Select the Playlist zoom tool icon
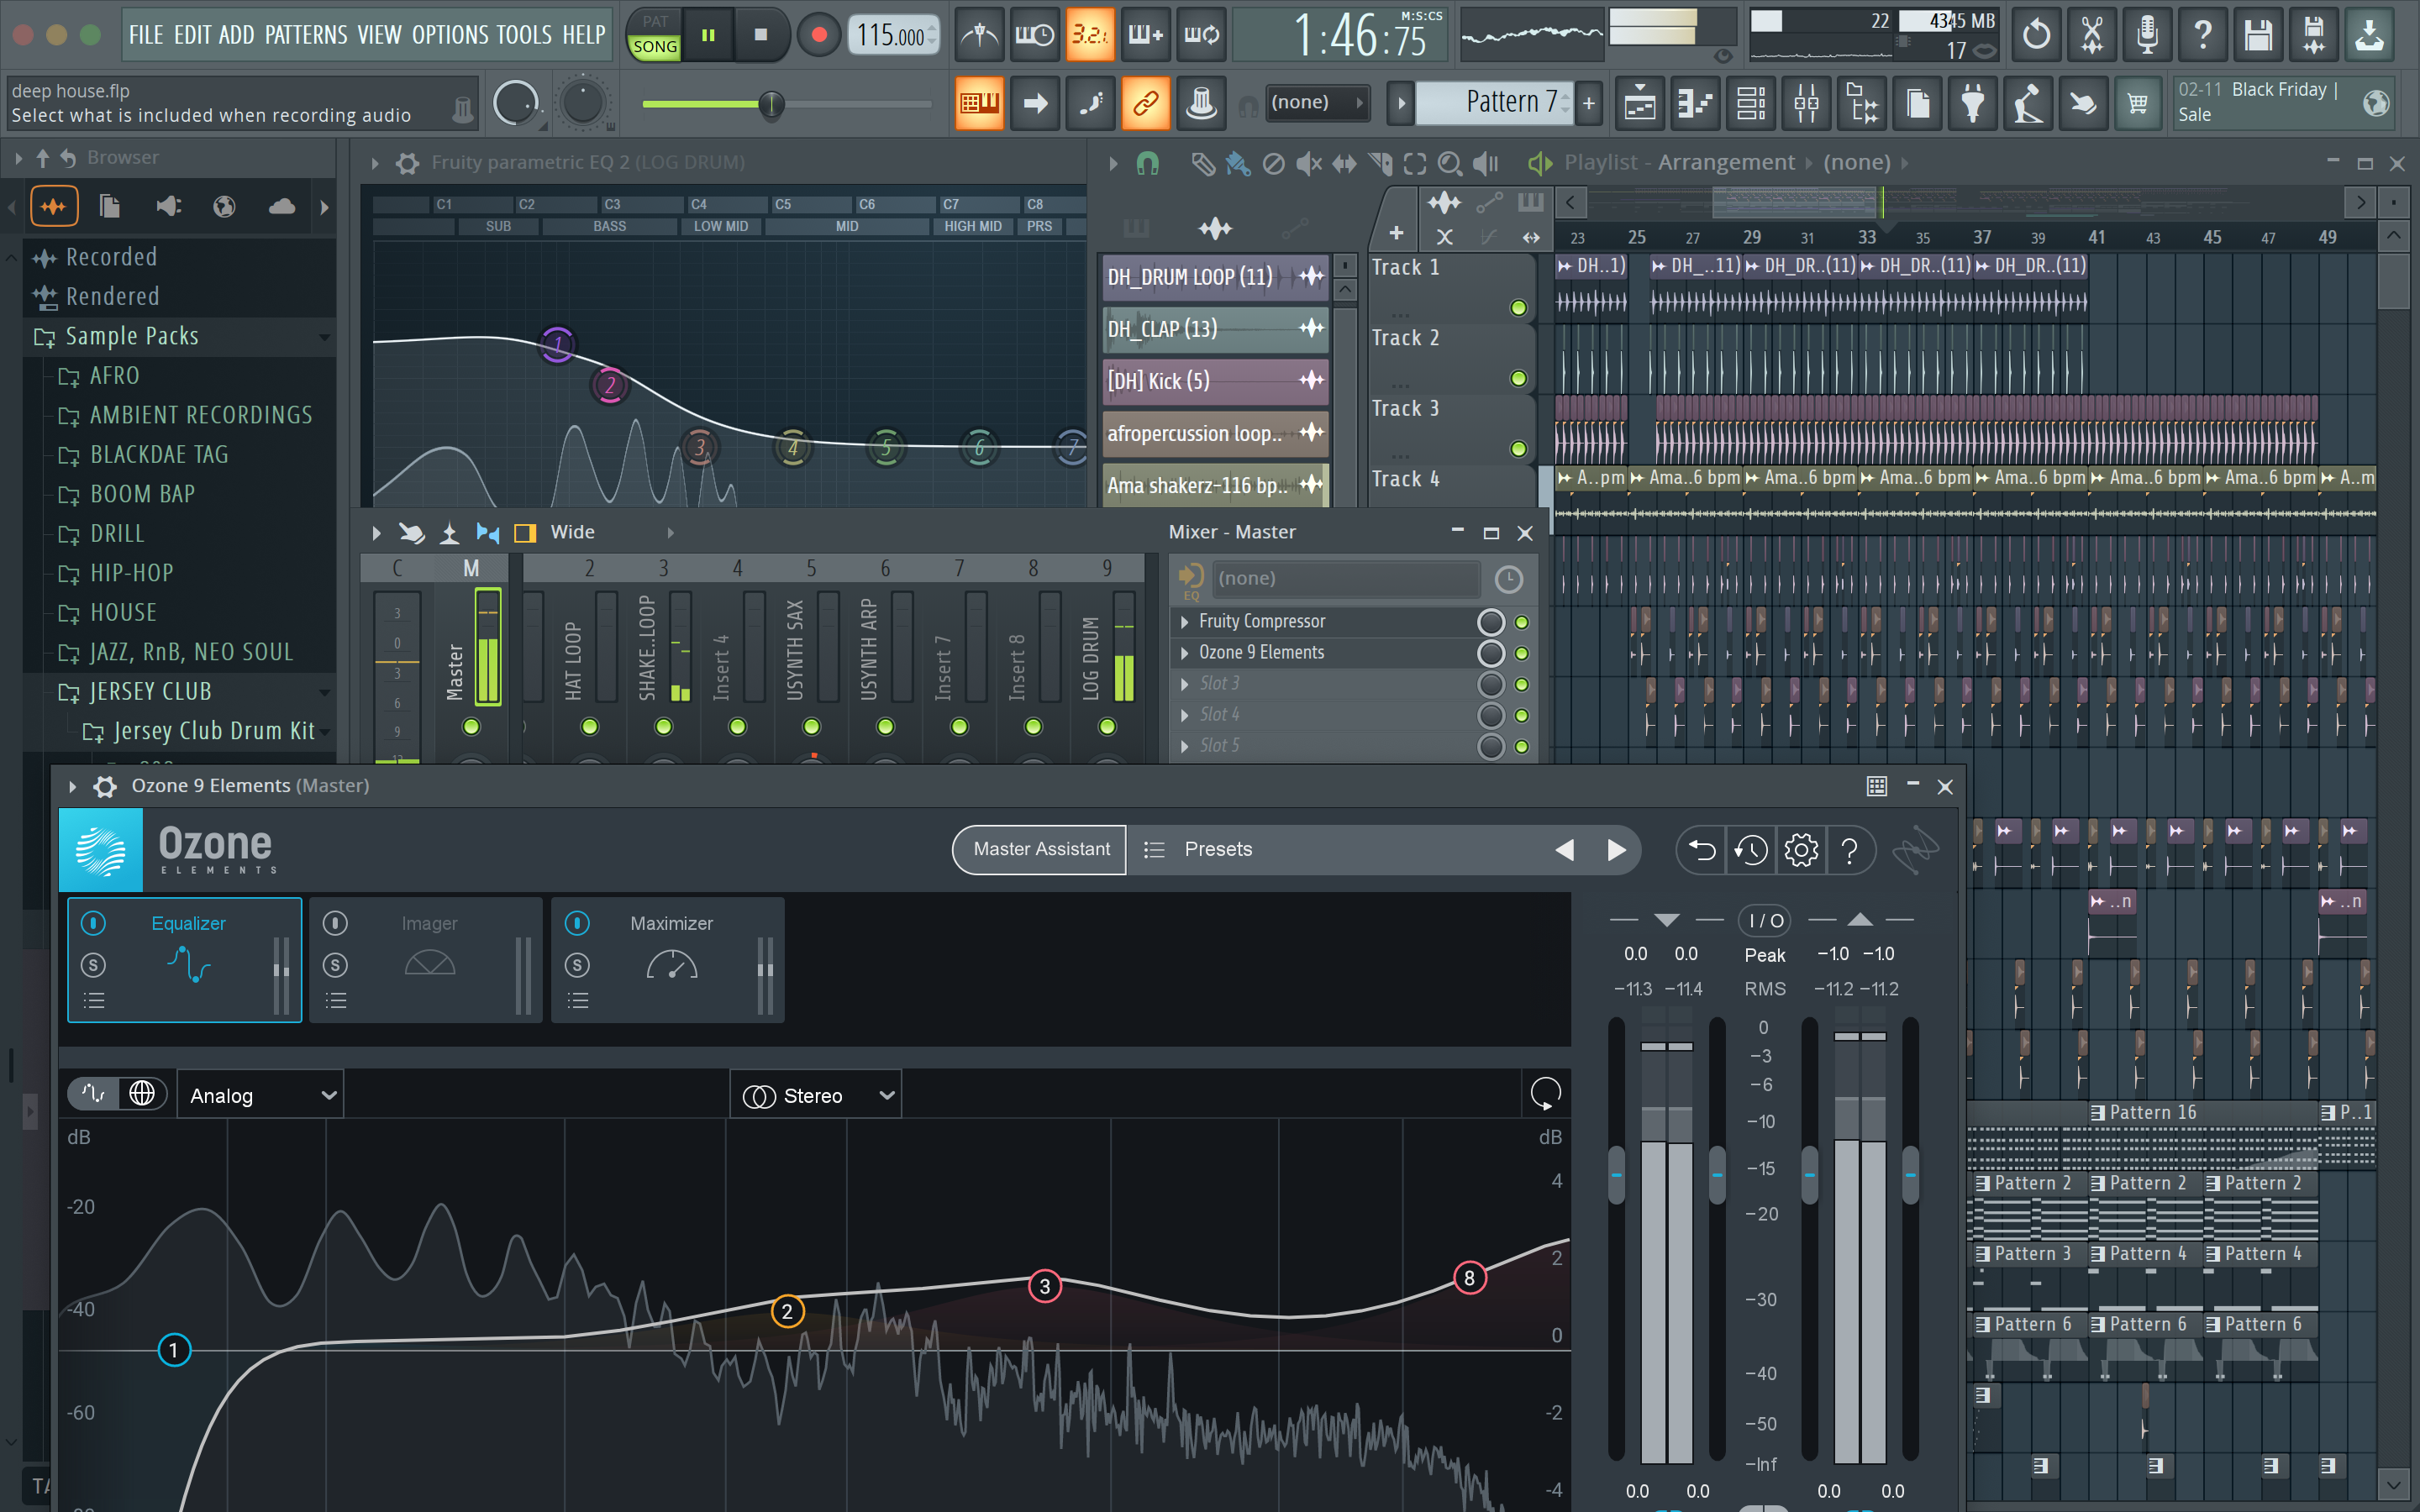This screenshot has width=2420, height=1512. click(1449, 163)
